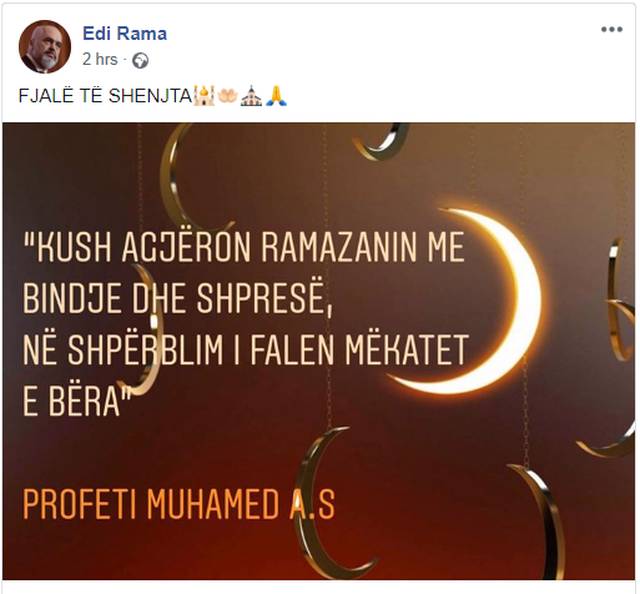Click the KUSH AGJËRON RAMAZANIN ME line

click(x=244, y=247)
